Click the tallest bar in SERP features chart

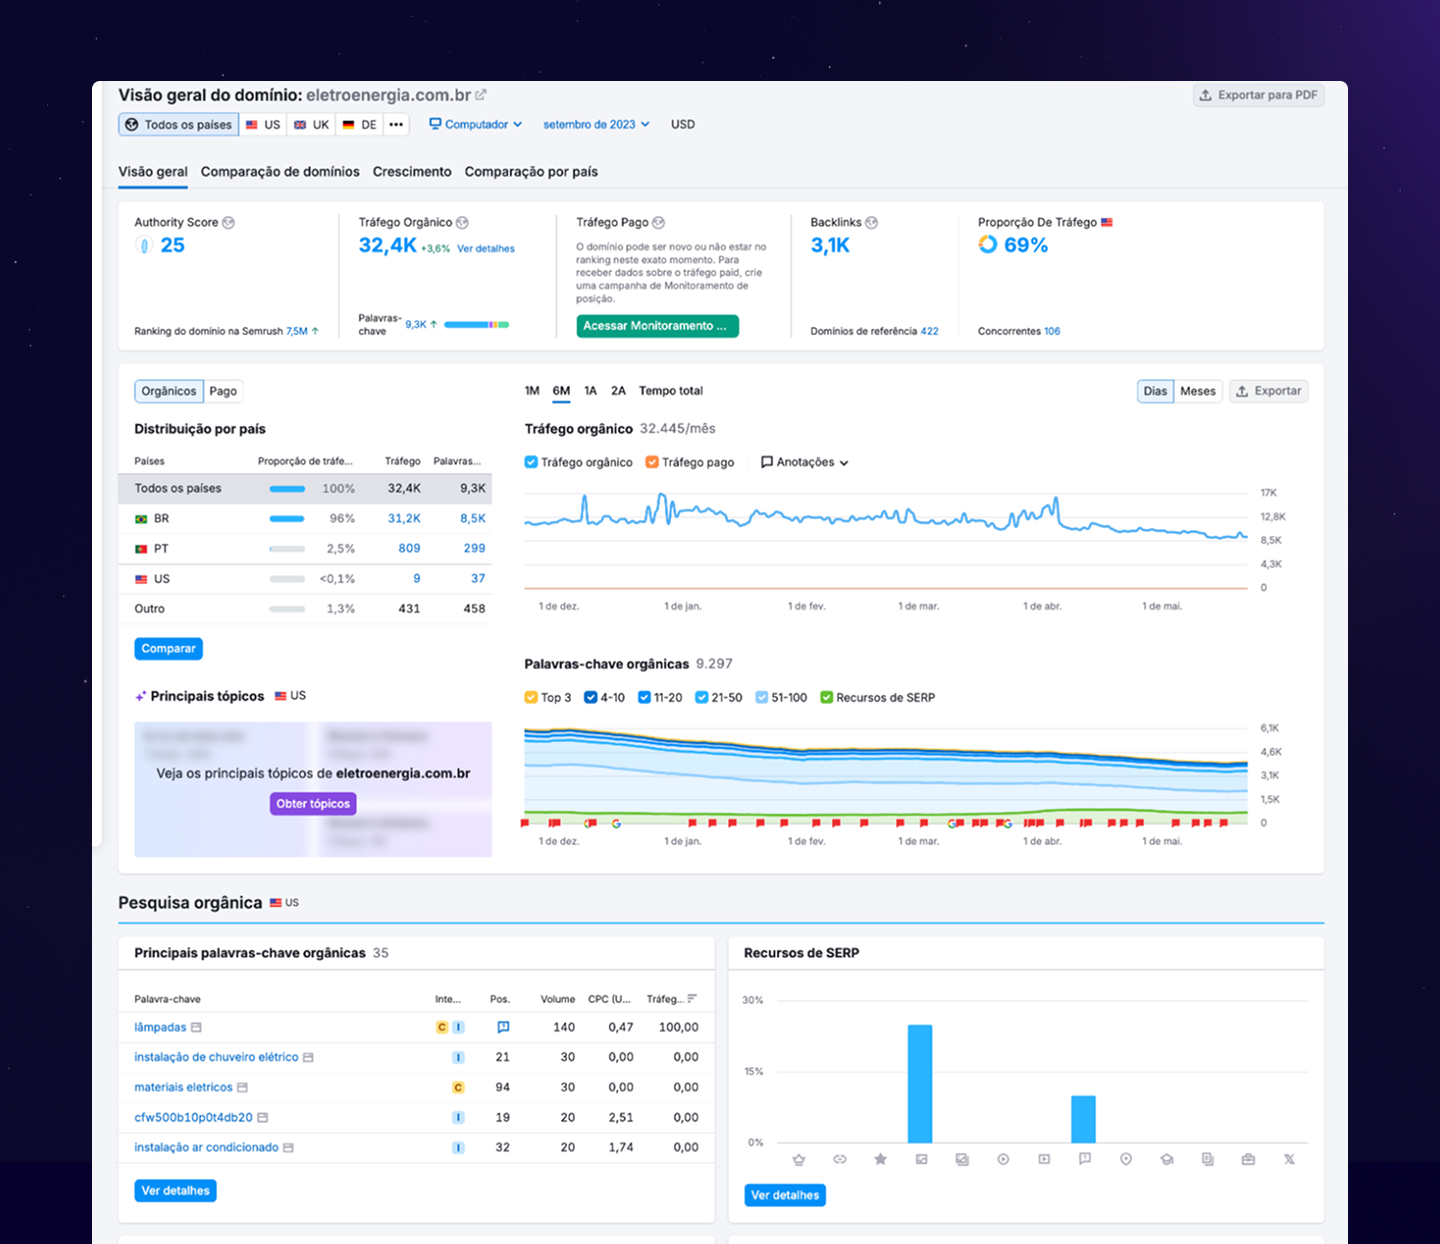point(920,1084)
